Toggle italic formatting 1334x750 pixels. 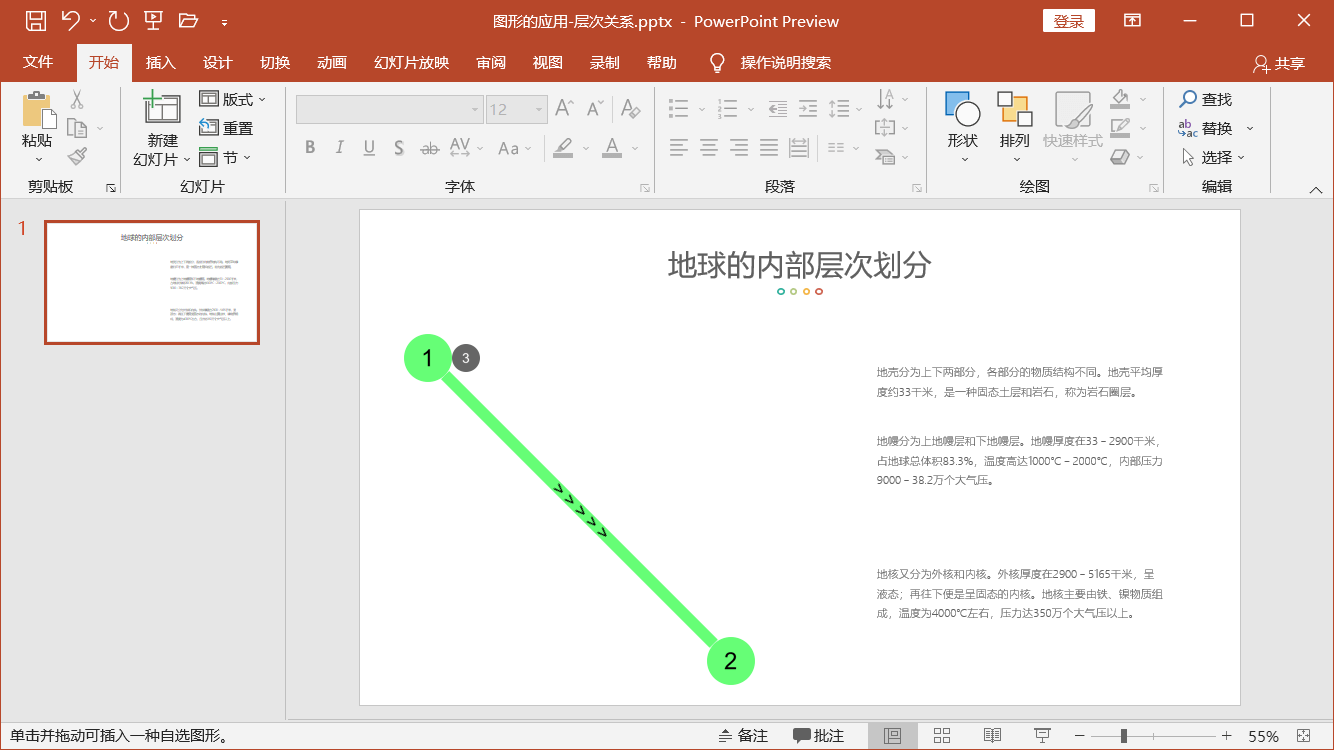click(x=340, y=148)
